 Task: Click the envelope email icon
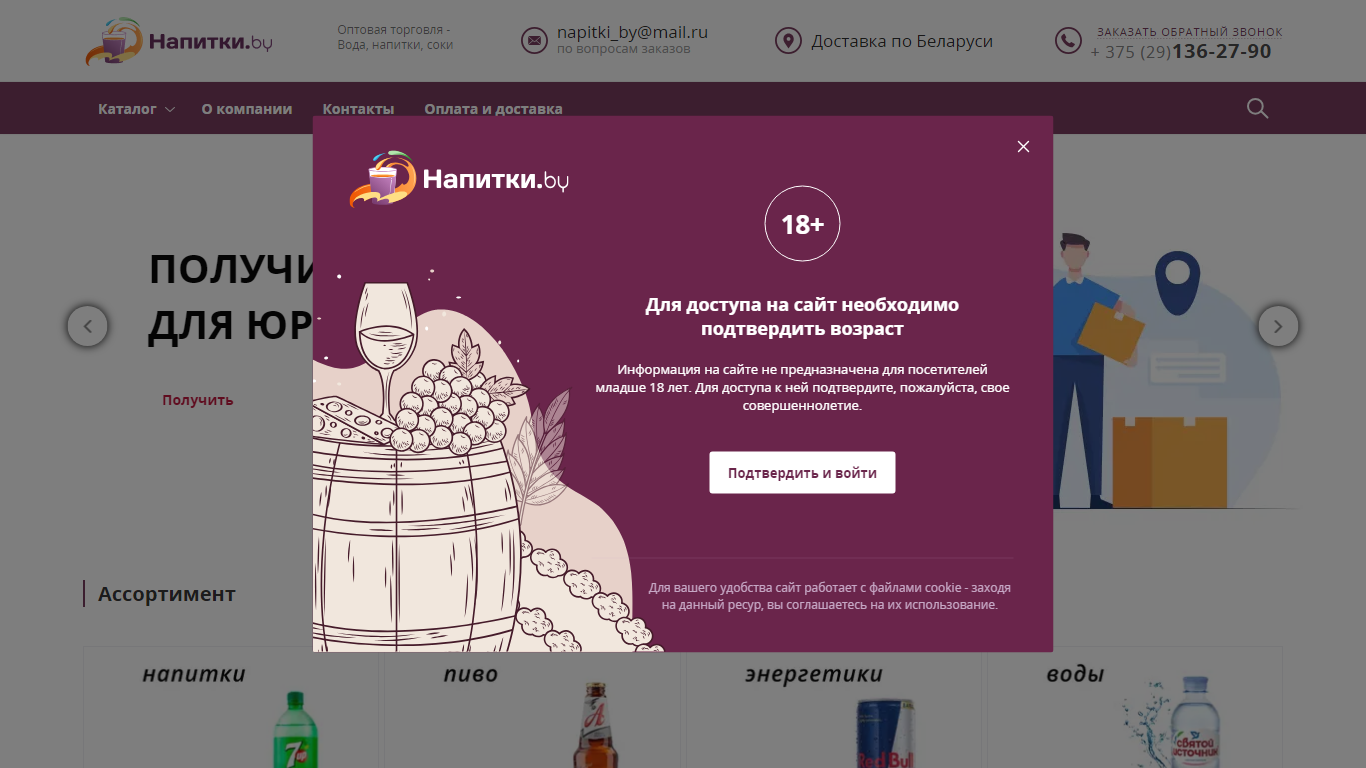(x=535, y=41)
